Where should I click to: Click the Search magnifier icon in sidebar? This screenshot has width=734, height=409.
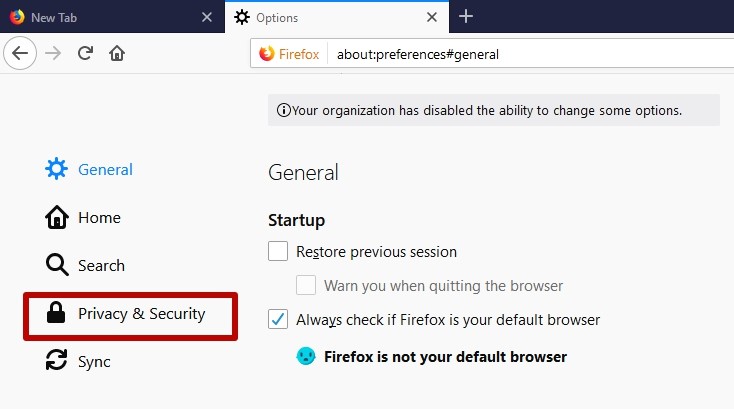[x=57, y=265]
